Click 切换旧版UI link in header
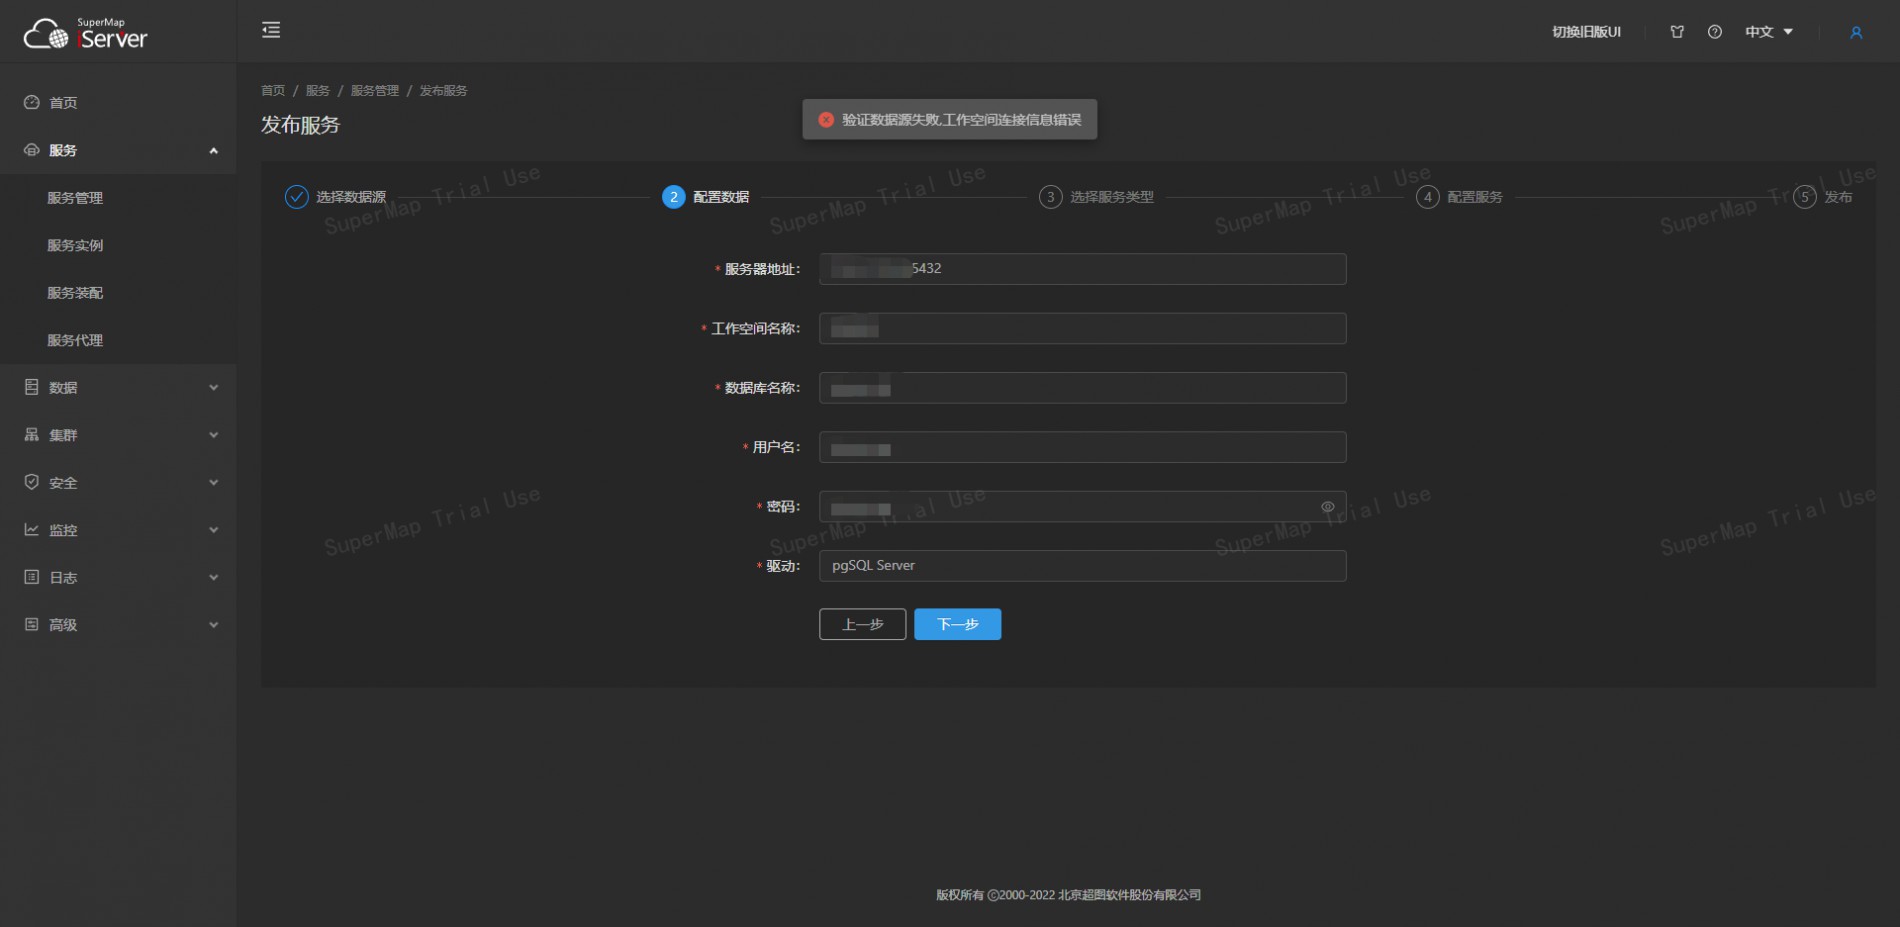Viewport: 1900px width, 927px height. click(x=1586, y=32)
